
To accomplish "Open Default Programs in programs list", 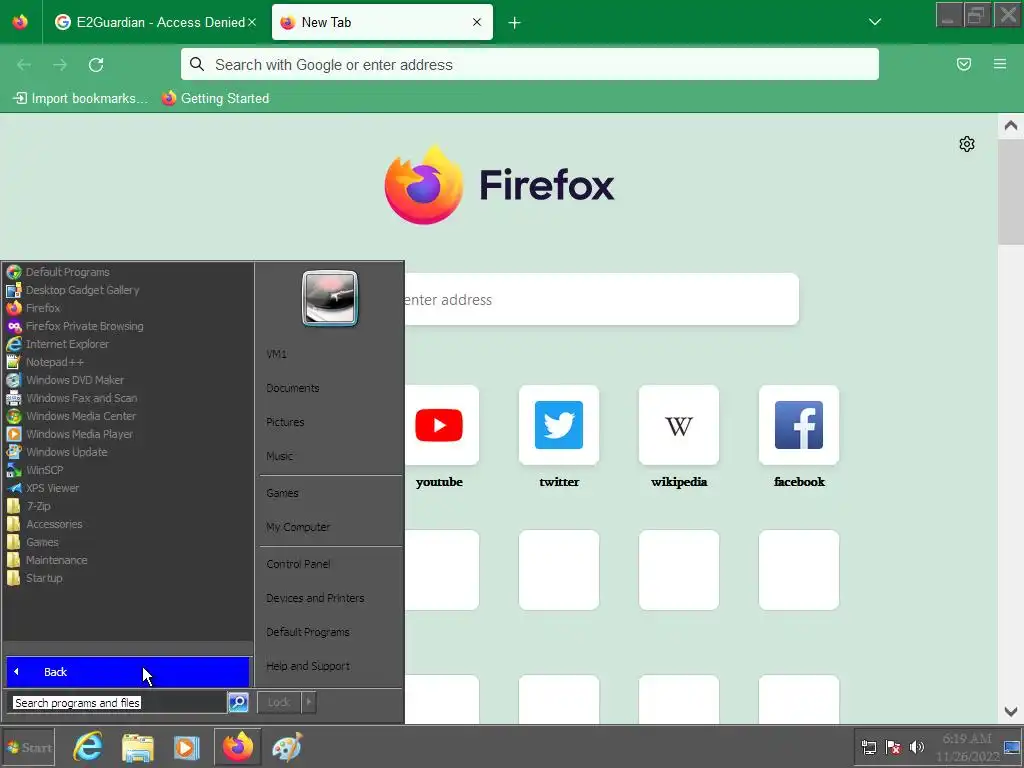I will tap(67, 272).
